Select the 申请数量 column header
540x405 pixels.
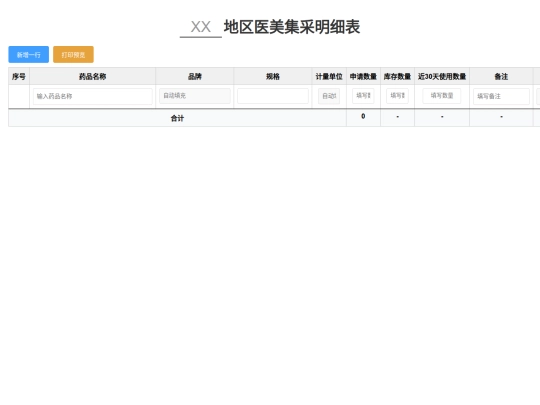coord(363,76)
